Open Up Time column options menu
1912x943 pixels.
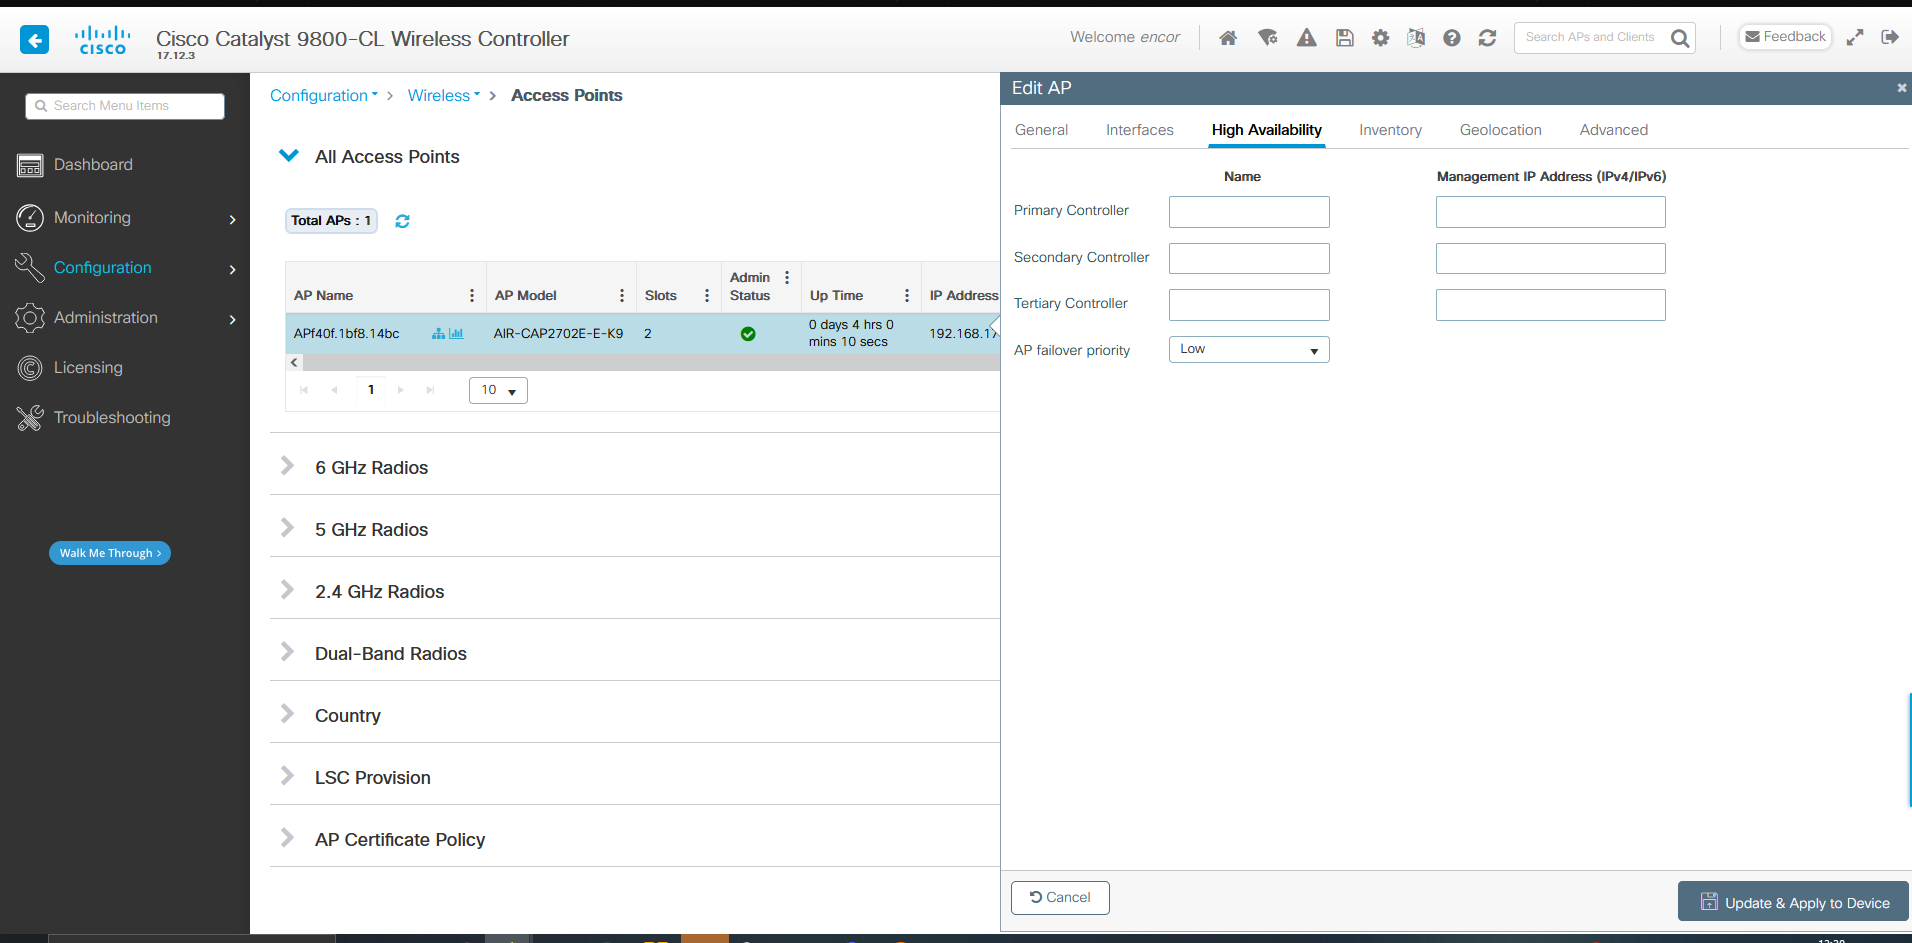[907, 296]
